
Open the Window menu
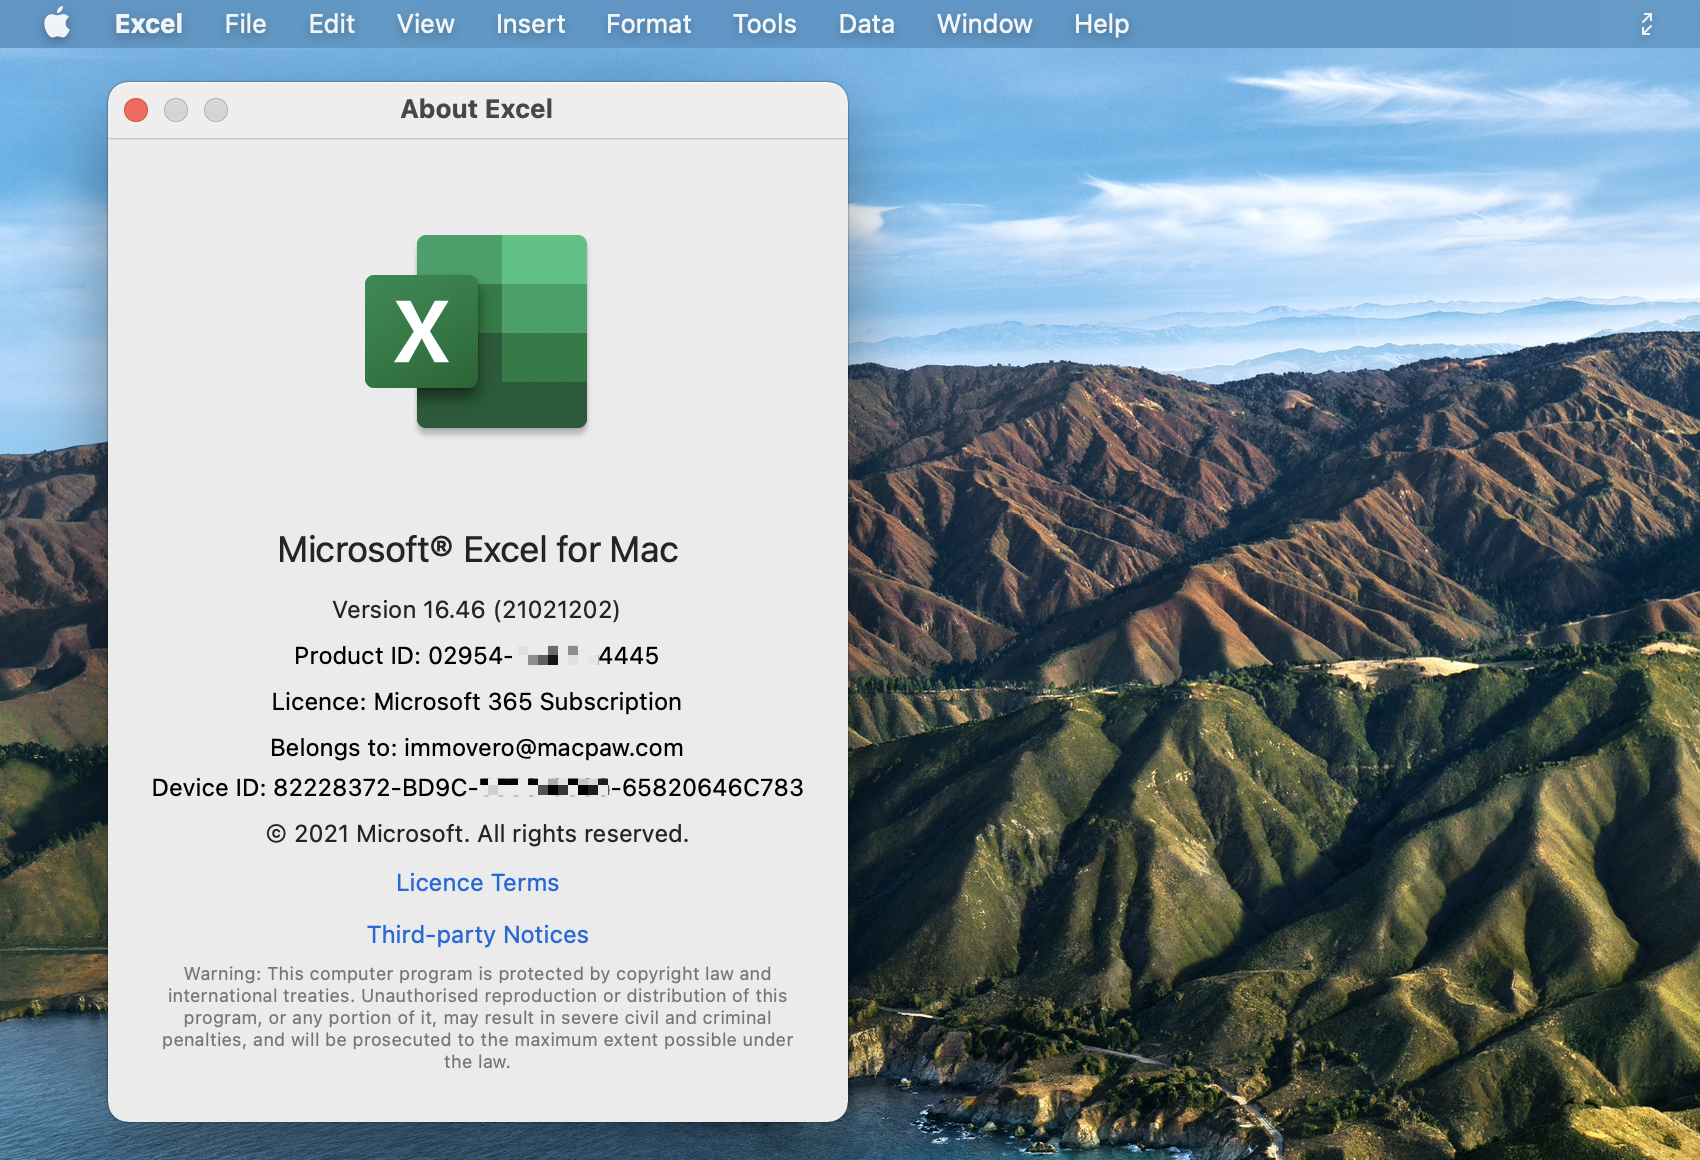click(984, 24)
